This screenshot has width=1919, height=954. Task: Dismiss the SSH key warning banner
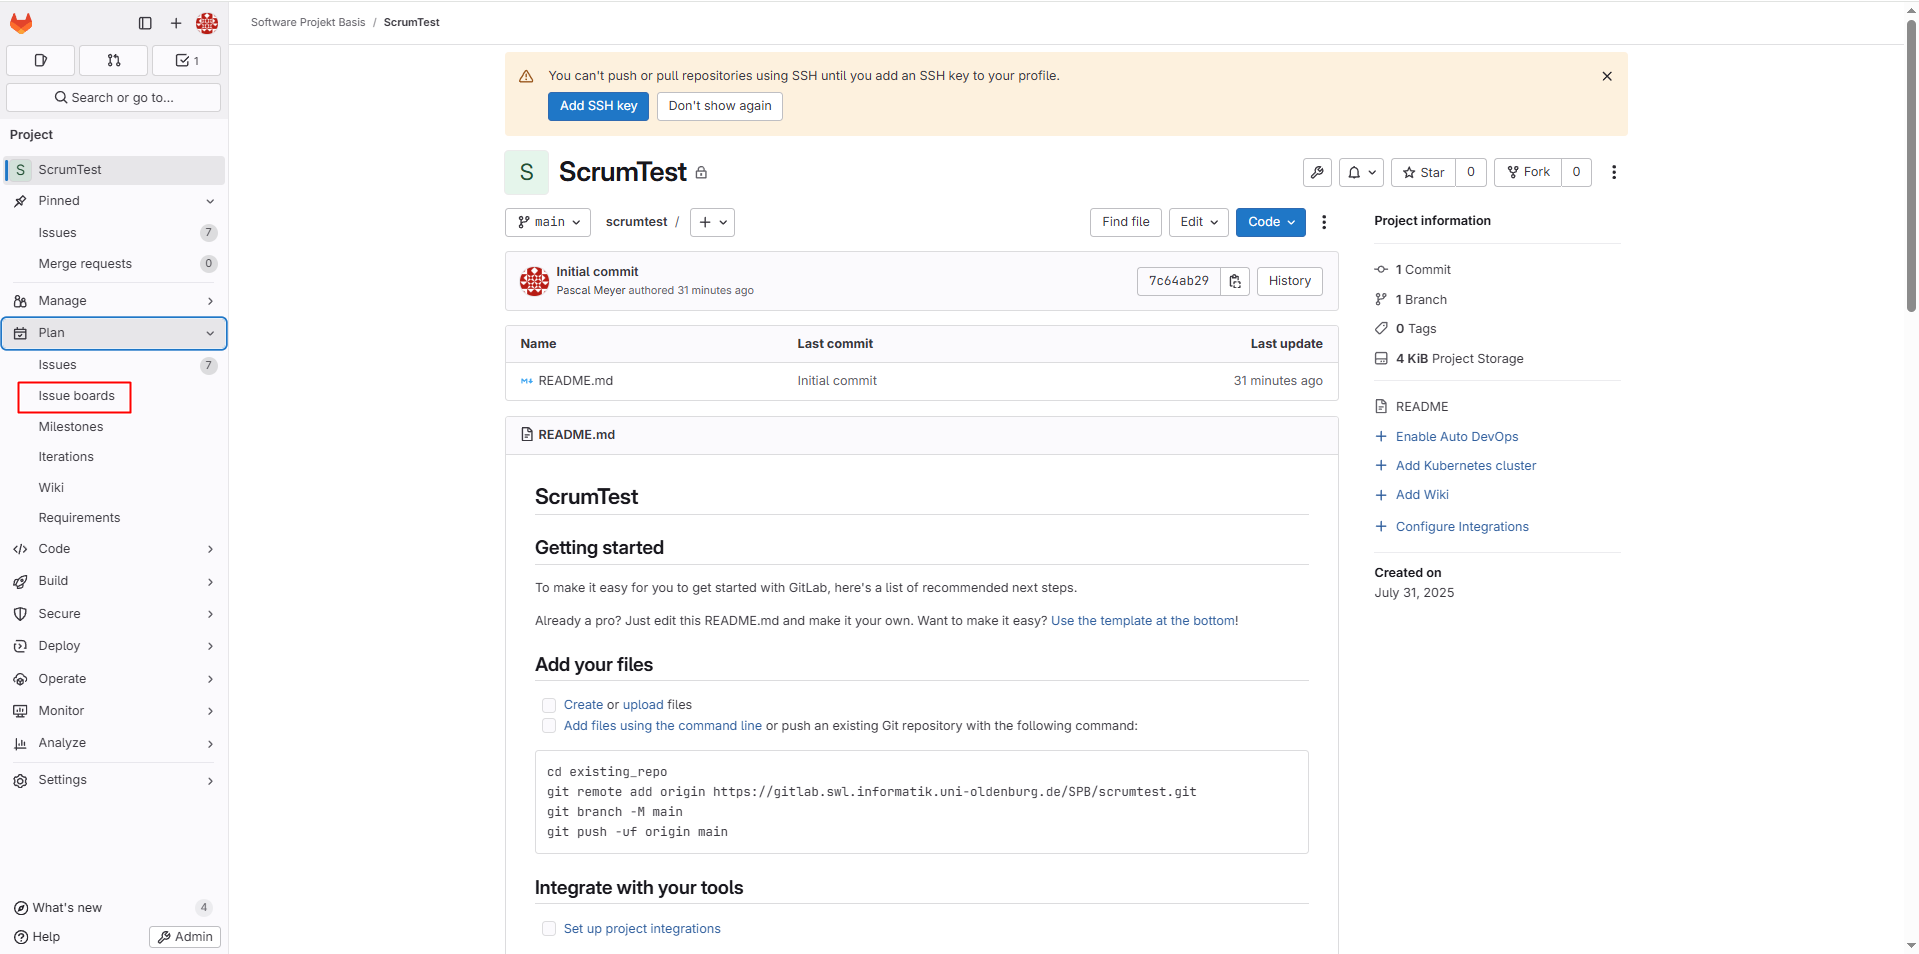[x=1606, y=77]
